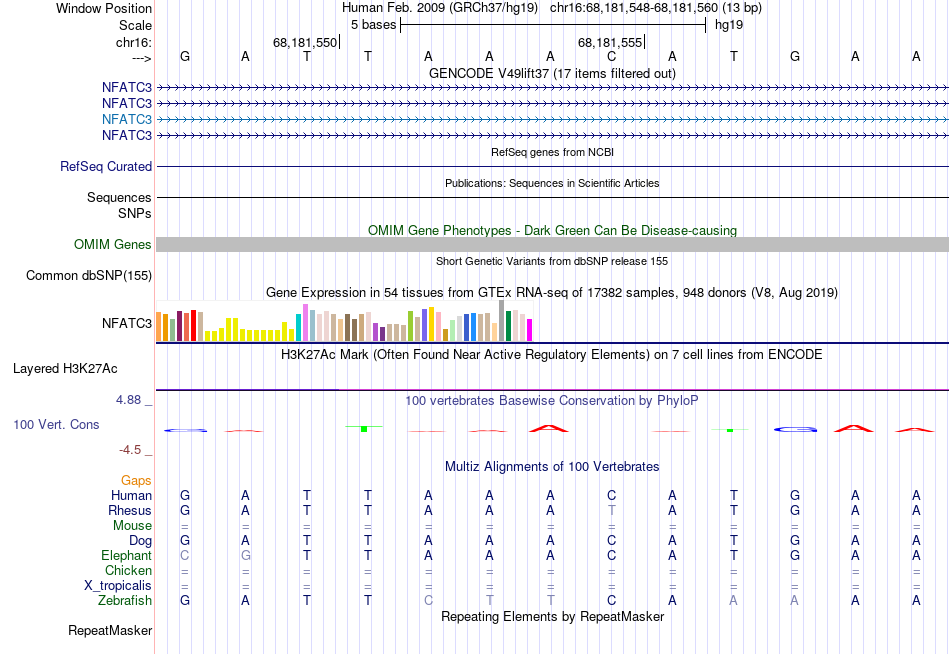The image size is (950, 654).
Task: Click the tall gray bar in GTEx chart
Action: tap(502, 321)
